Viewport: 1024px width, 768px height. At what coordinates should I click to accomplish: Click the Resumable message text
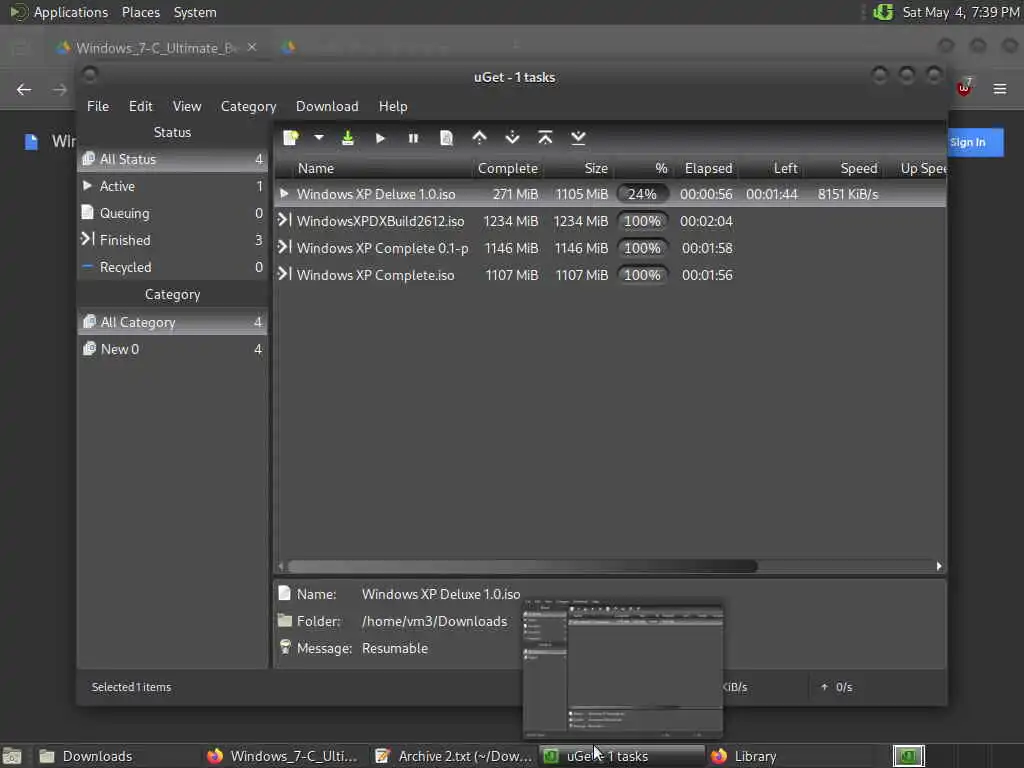(395, 648)
